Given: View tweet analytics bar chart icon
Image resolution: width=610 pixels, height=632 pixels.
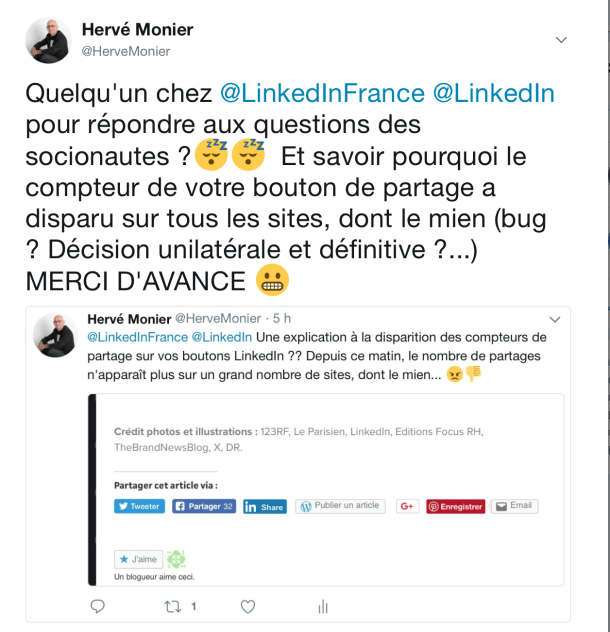Looking at the screenshot, I should click(x=323, y=606).
